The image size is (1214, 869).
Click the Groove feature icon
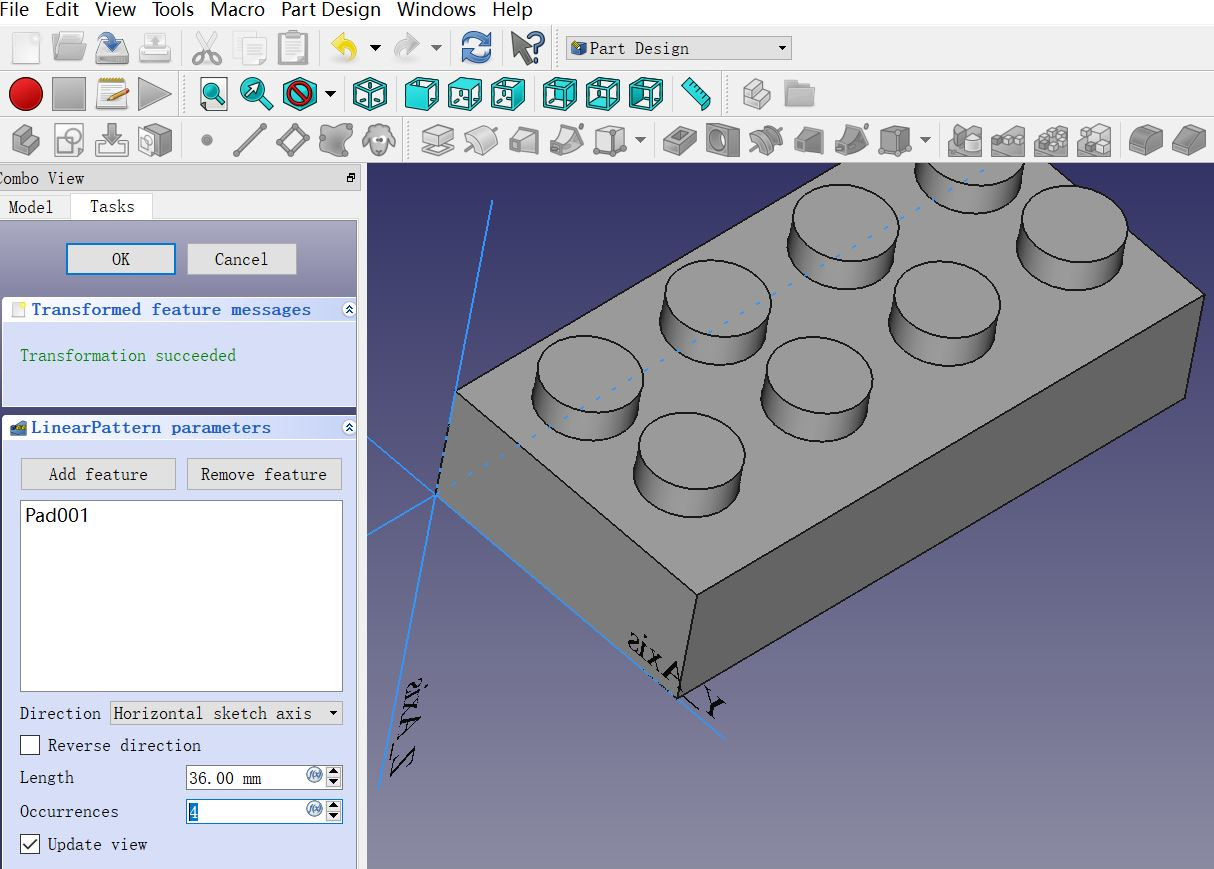[x=765, y=140]
